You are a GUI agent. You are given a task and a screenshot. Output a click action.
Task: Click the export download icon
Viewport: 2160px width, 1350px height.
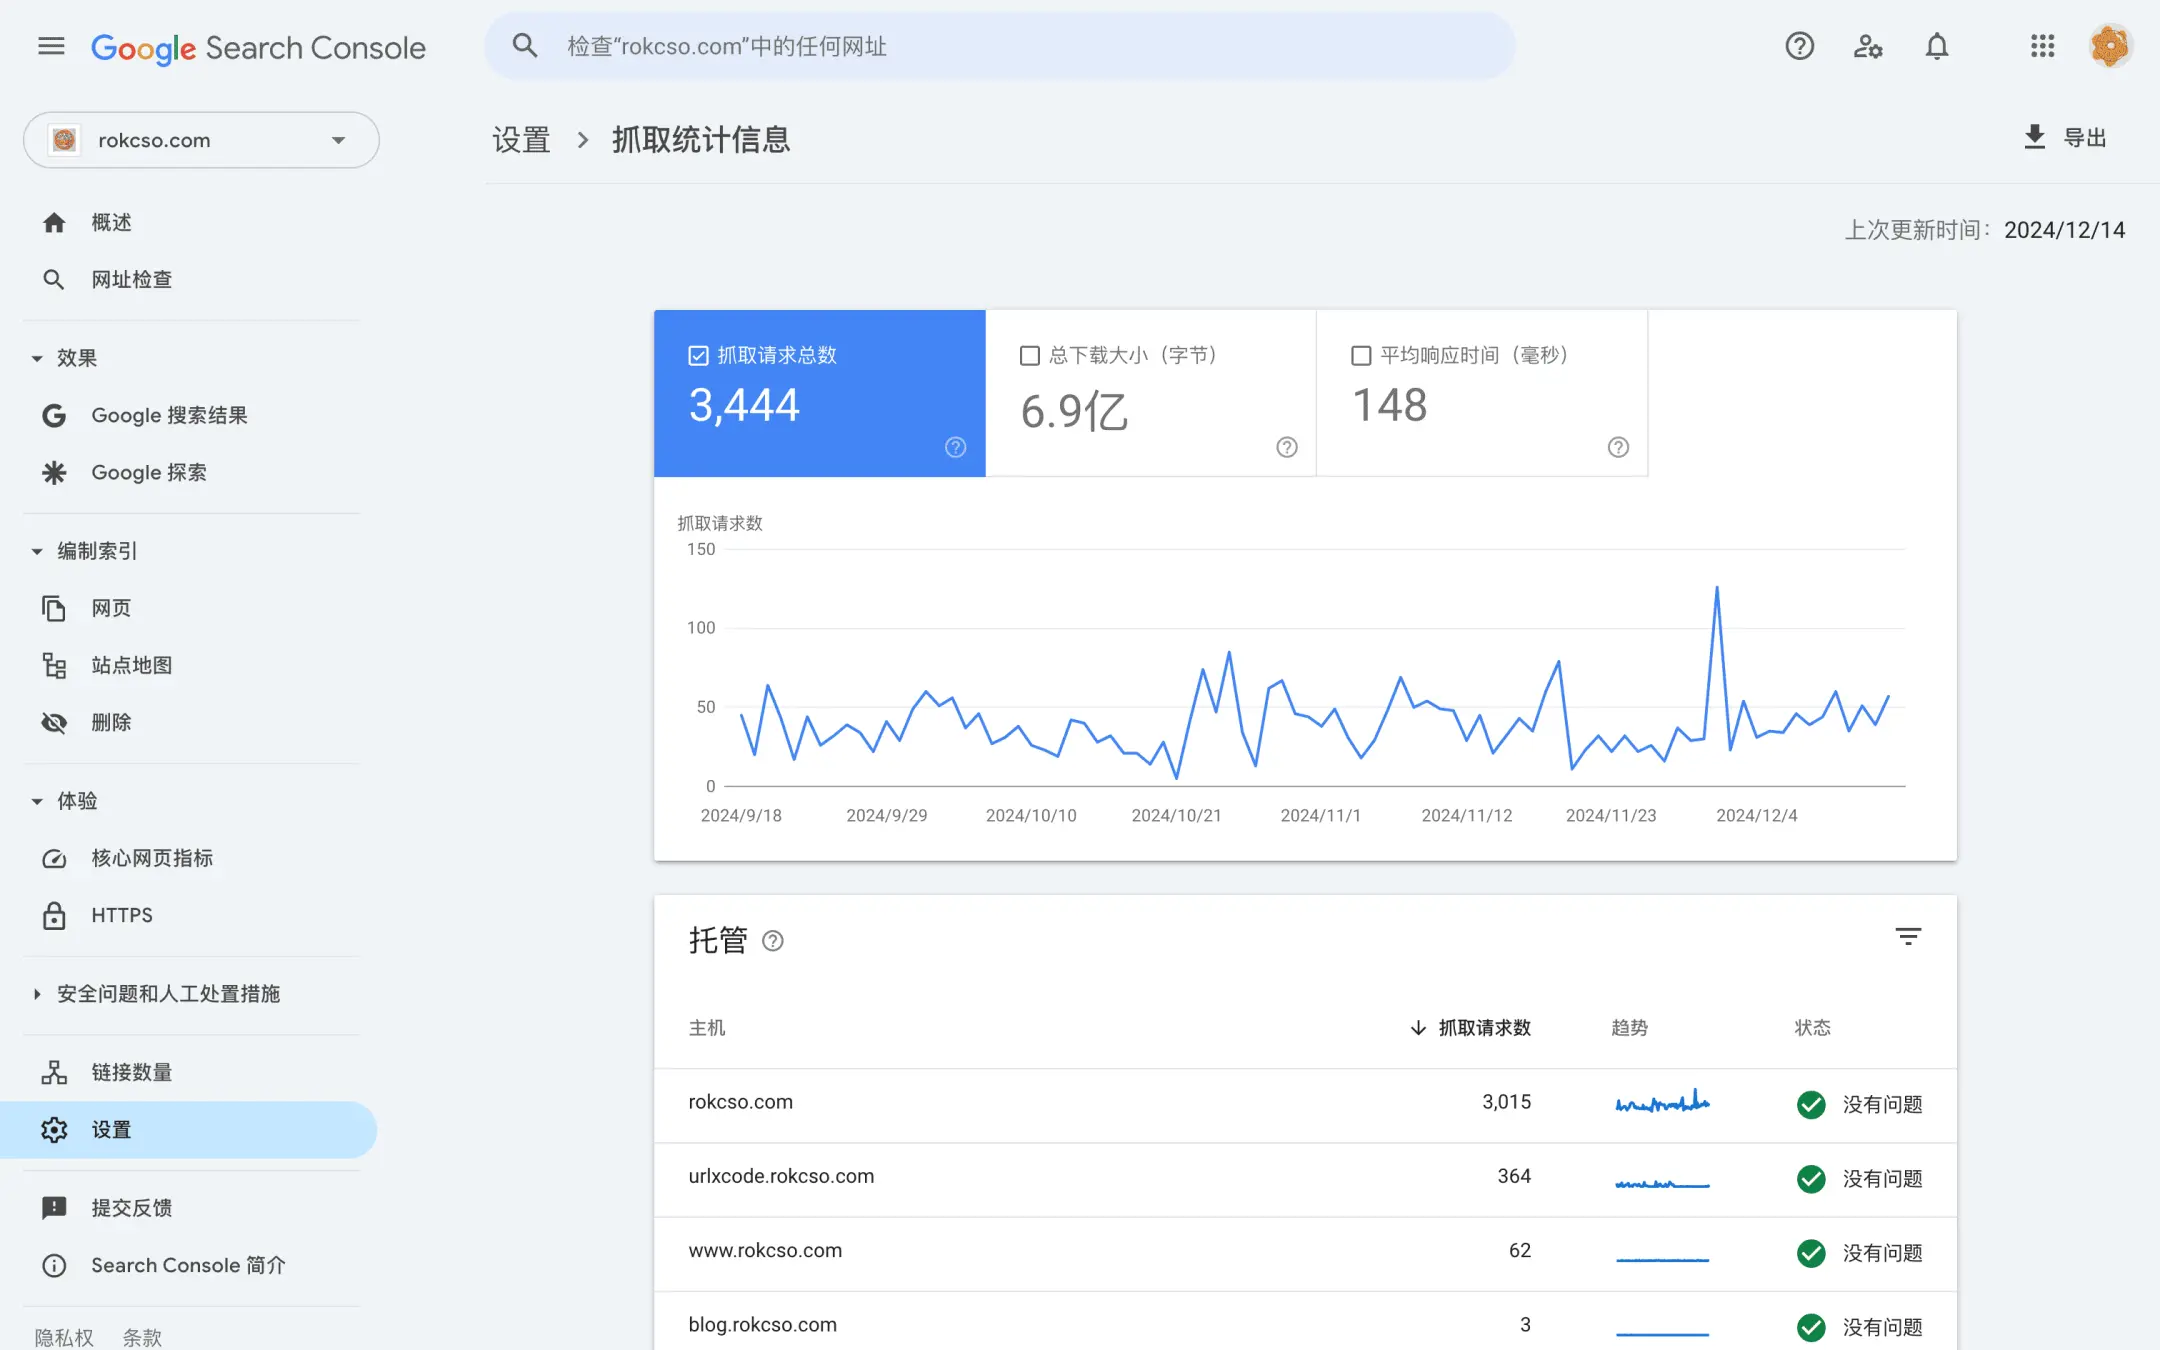[2034, 137]
